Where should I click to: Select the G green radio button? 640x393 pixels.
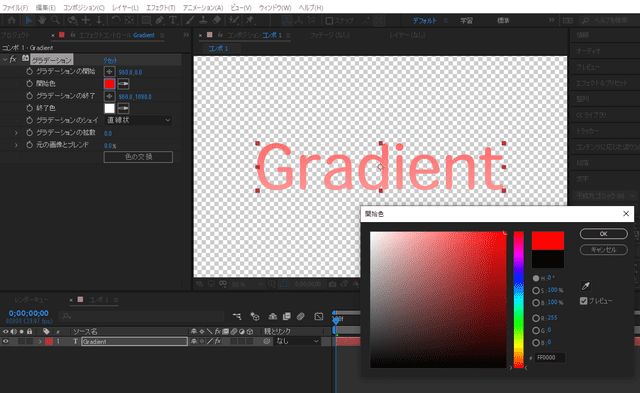point(536,330)
